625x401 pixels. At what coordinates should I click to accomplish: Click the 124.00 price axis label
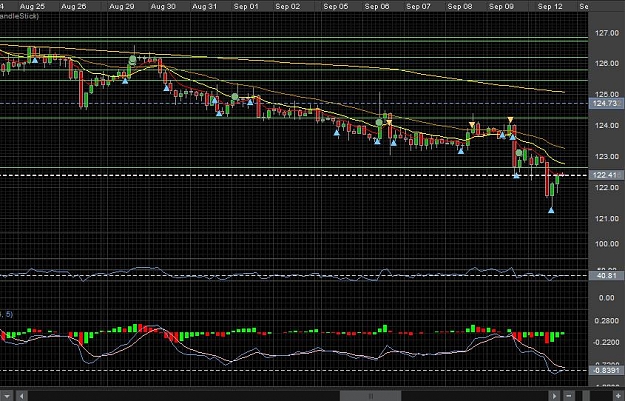607,126
